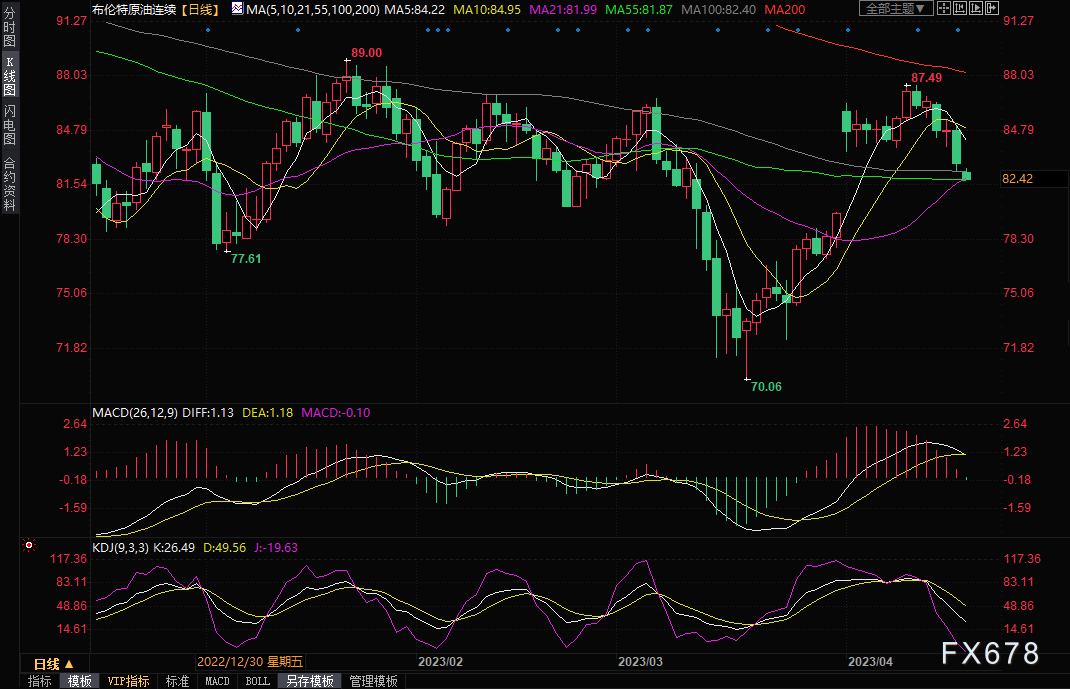Click the KDJ(9,3,3) indicator label
This screenshot has height=689, width=1070.
click(x=120, y=548)
